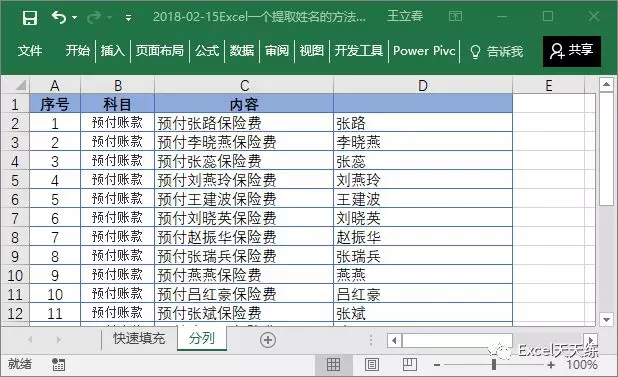Click the zoom slider handle

click(493, 365)
